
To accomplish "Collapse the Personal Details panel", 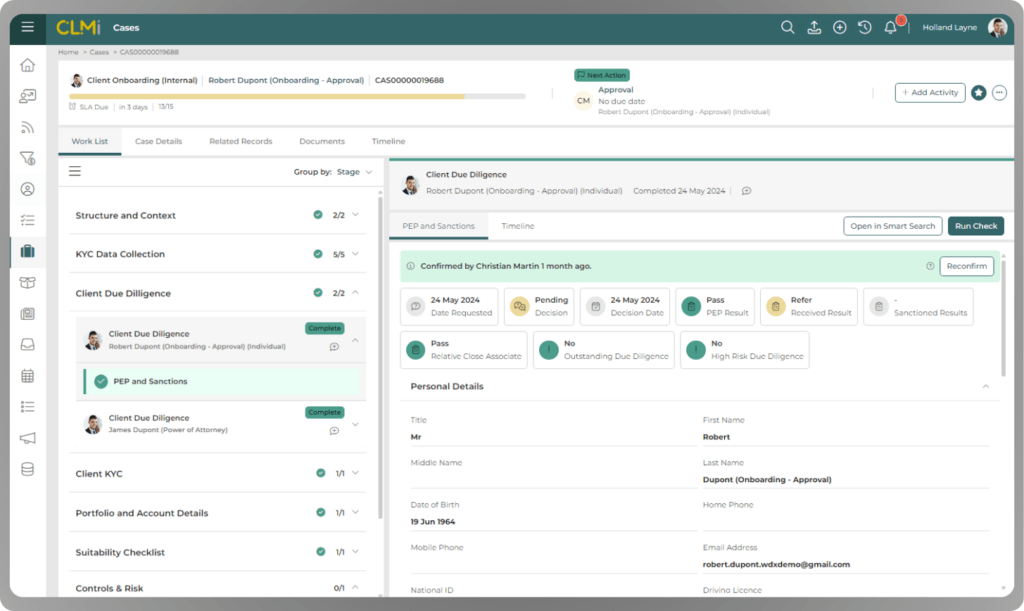I will tap(985, 386).
